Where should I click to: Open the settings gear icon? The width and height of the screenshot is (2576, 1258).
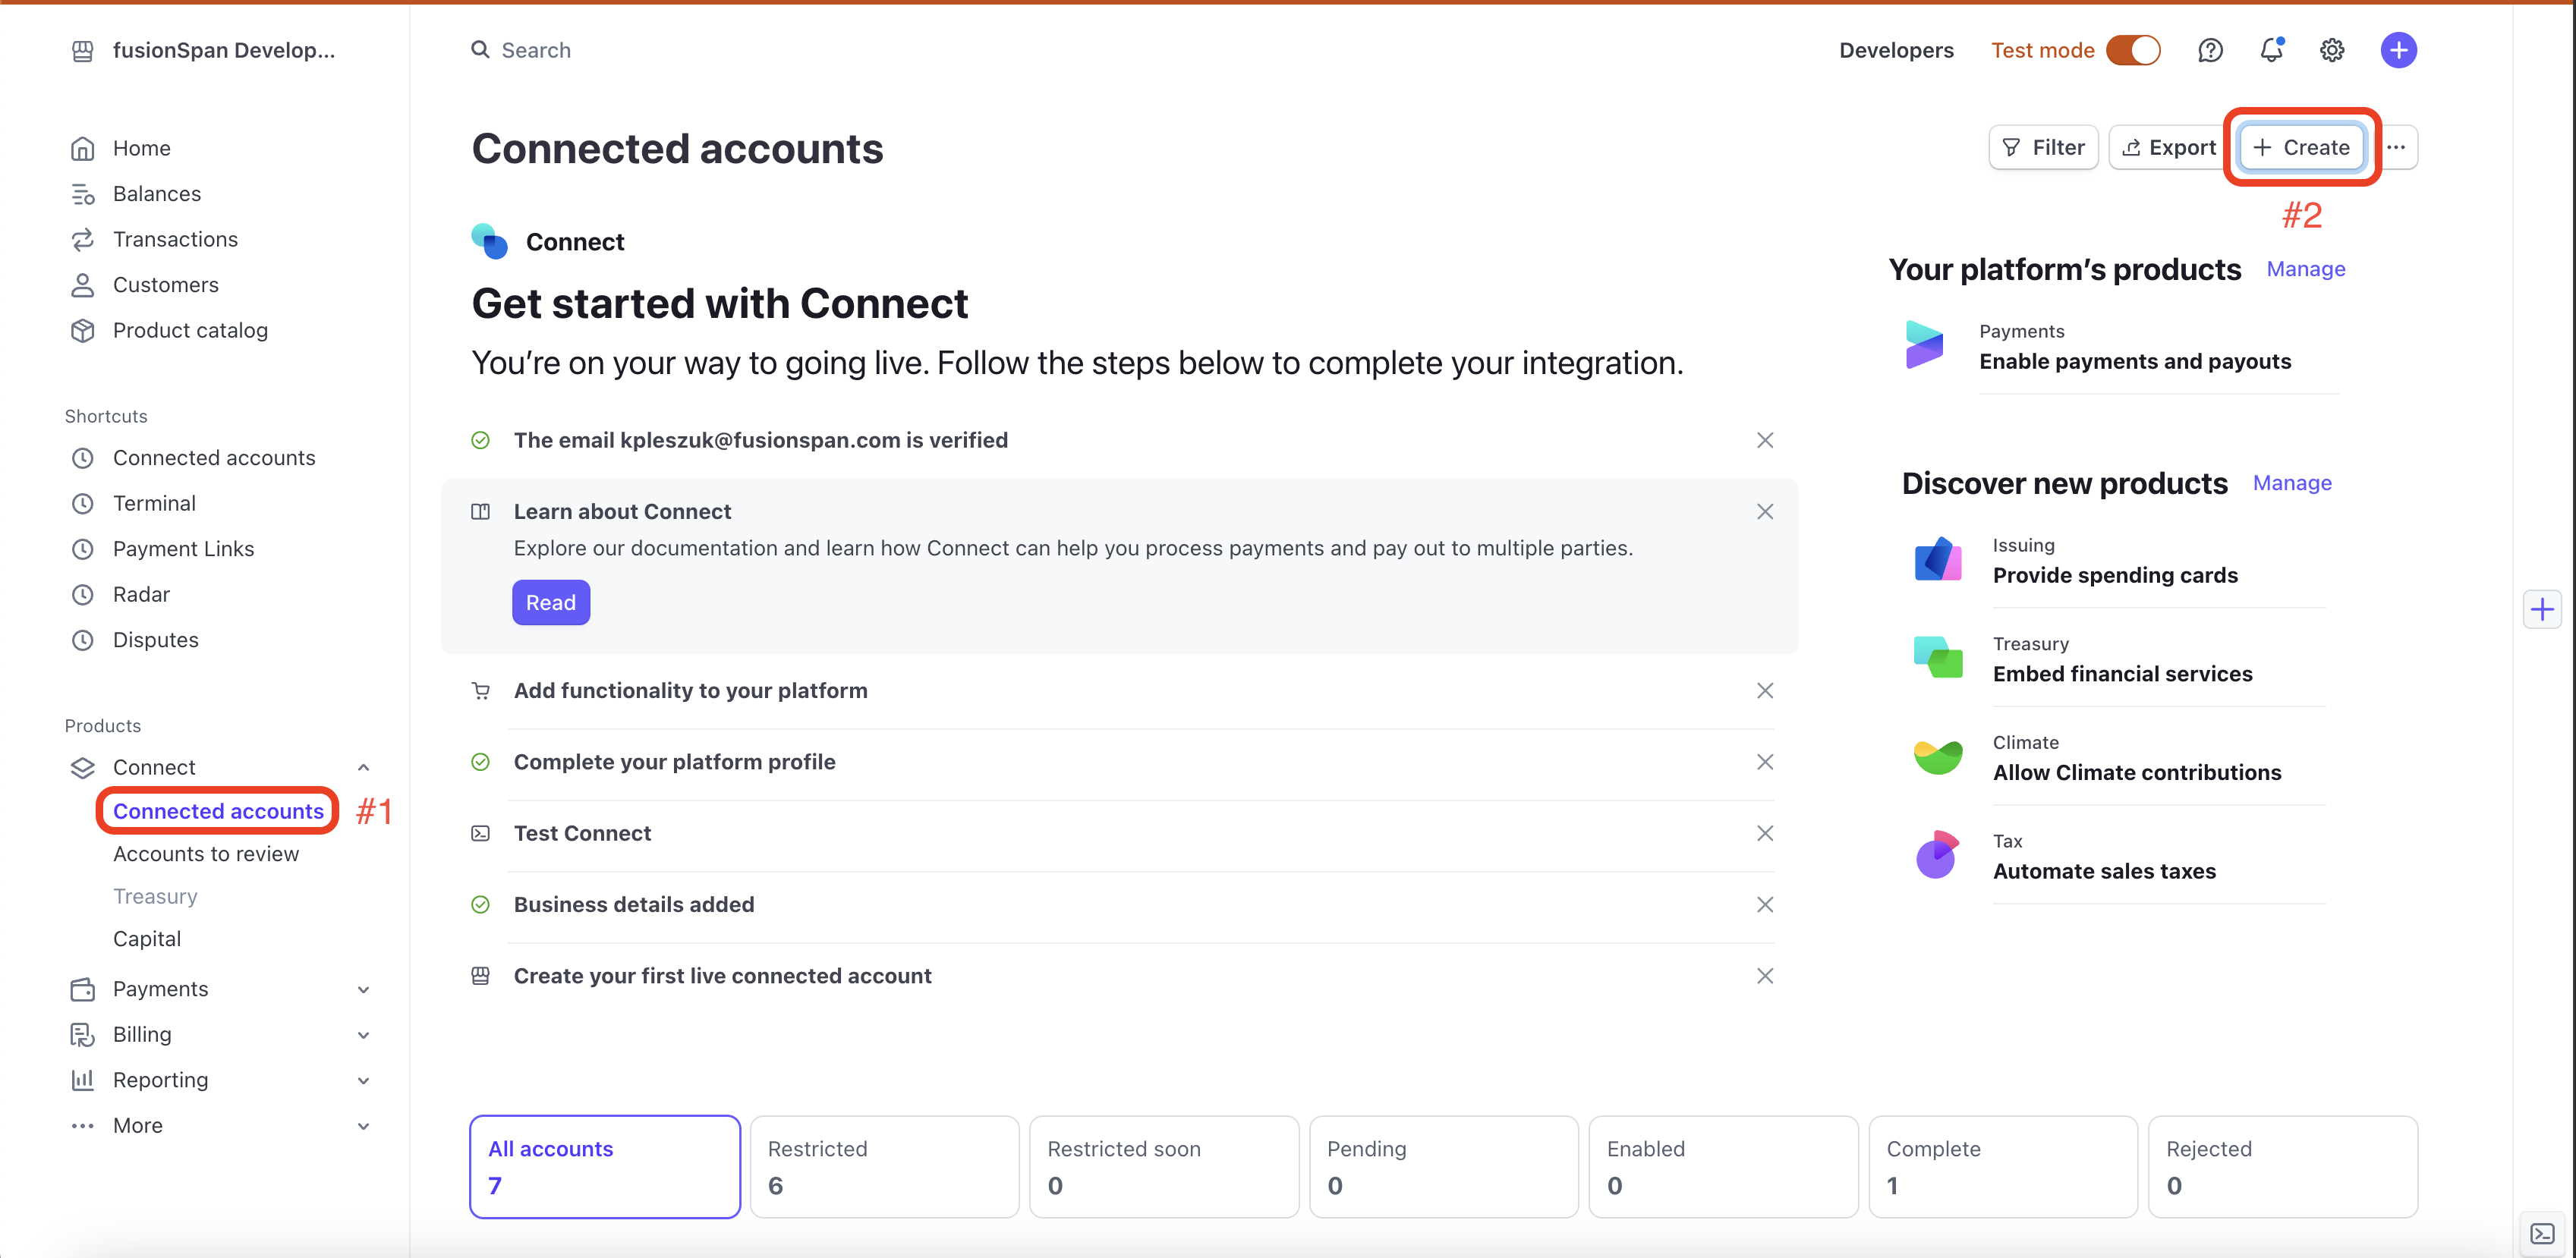(x=2332, y=50)
